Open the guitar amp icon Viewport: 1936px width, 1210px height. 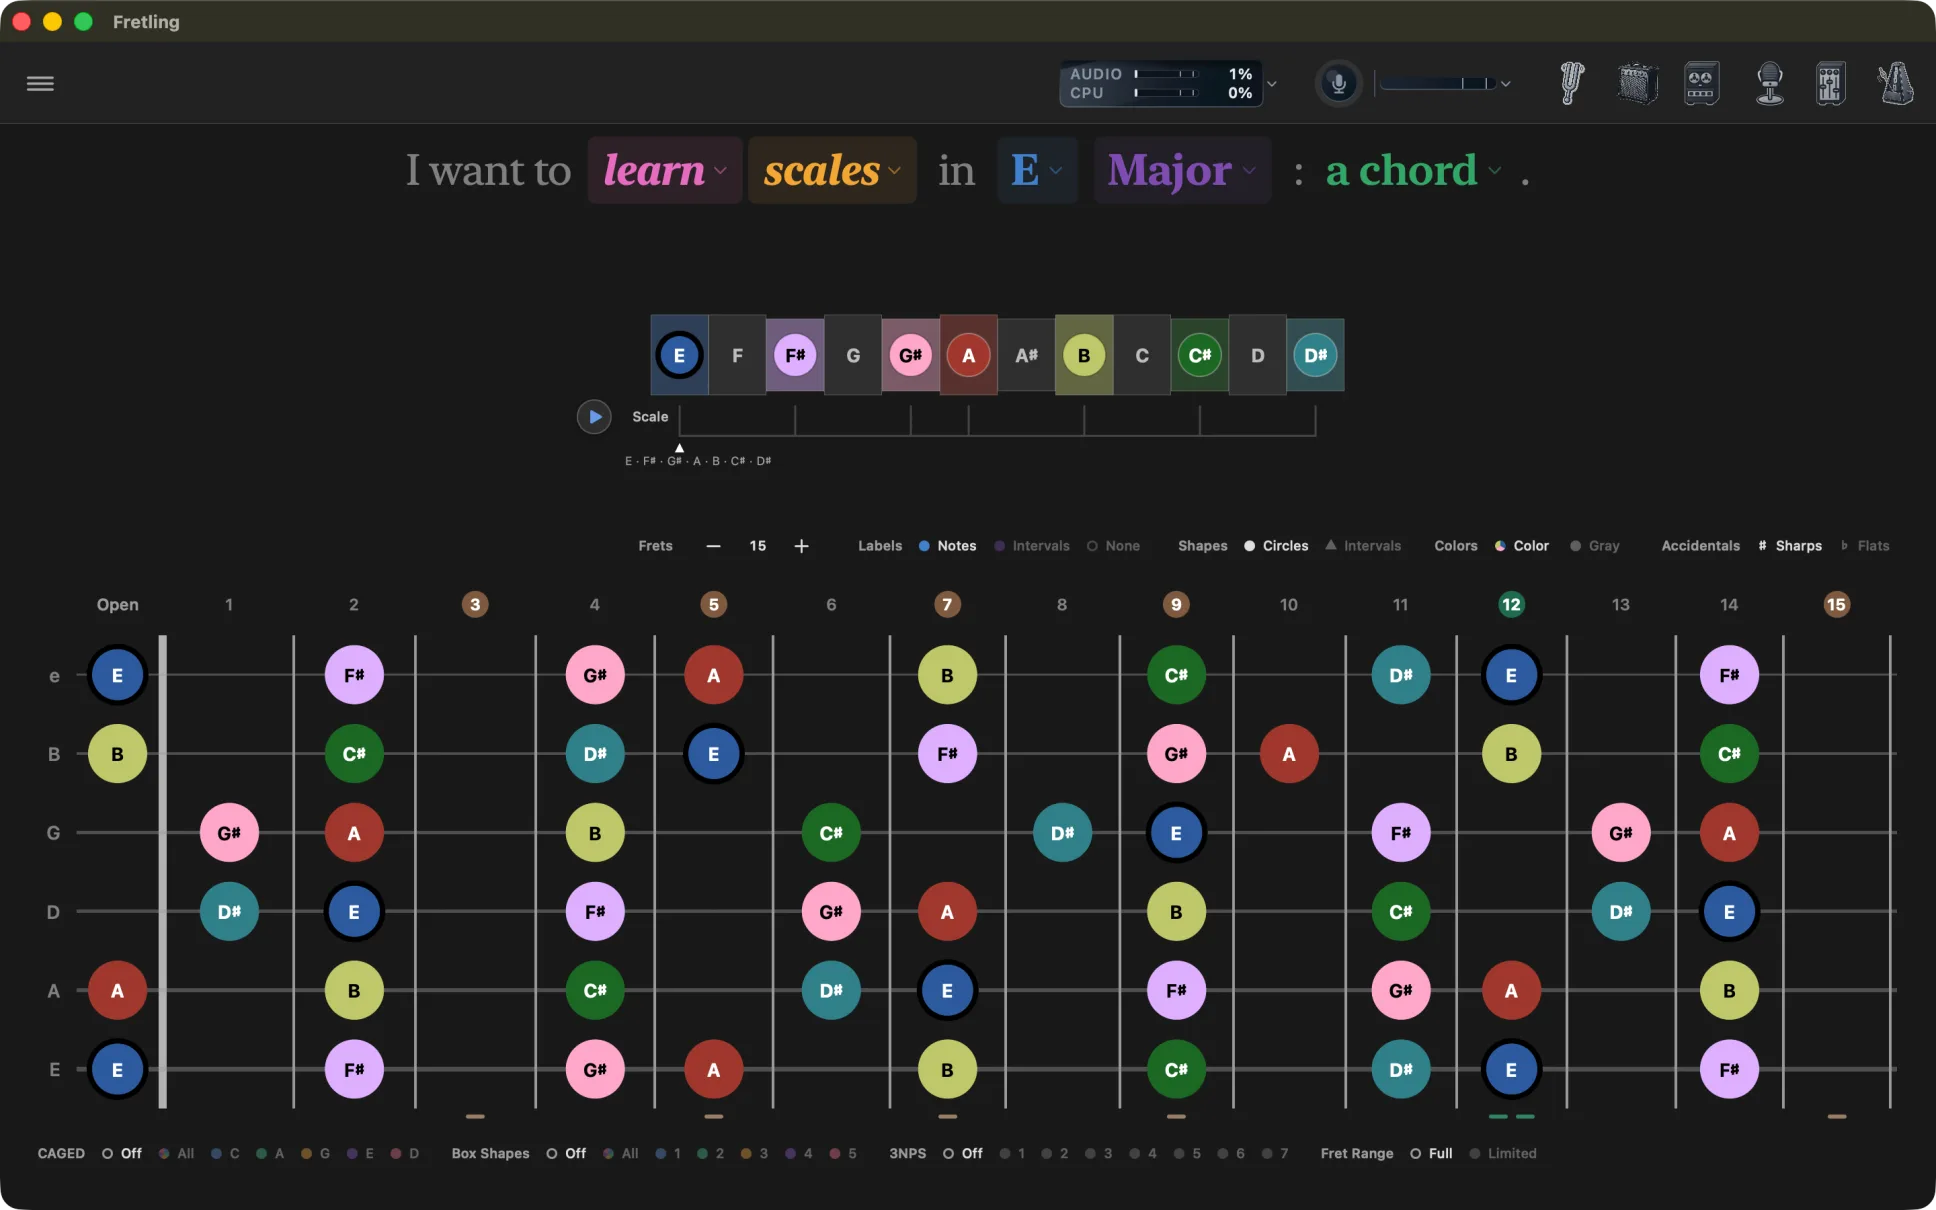click(x=1638, y=83)
